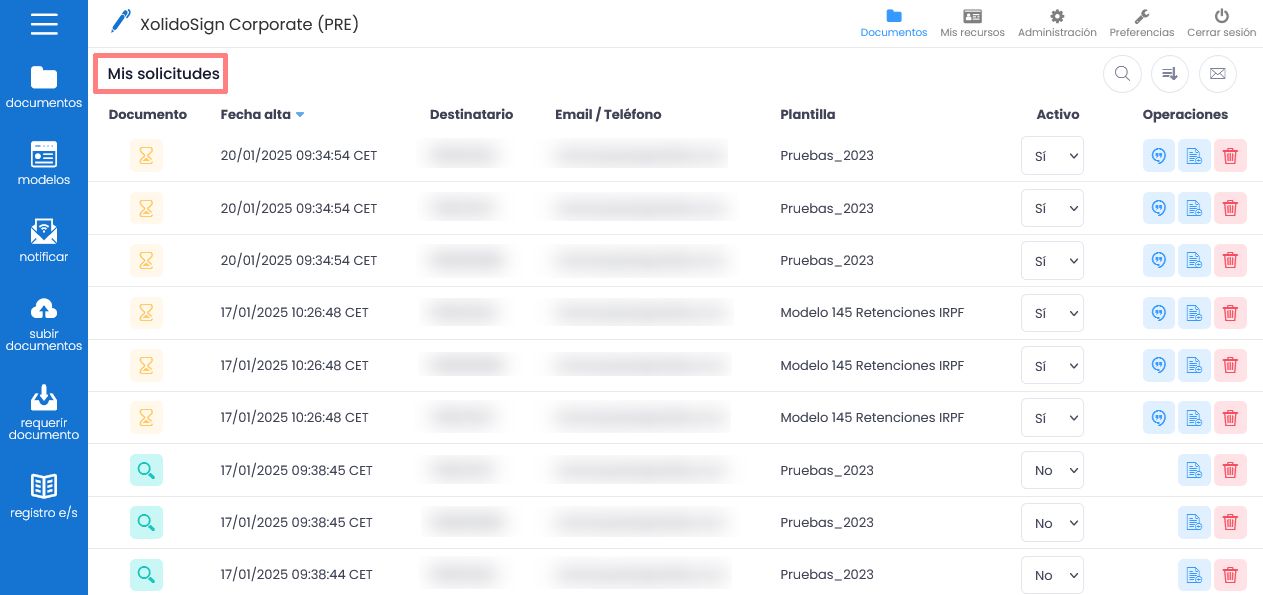Screen dimensions: 1263x595
Task: Click hourglass pending icon in first row
Action: point(146,155)
